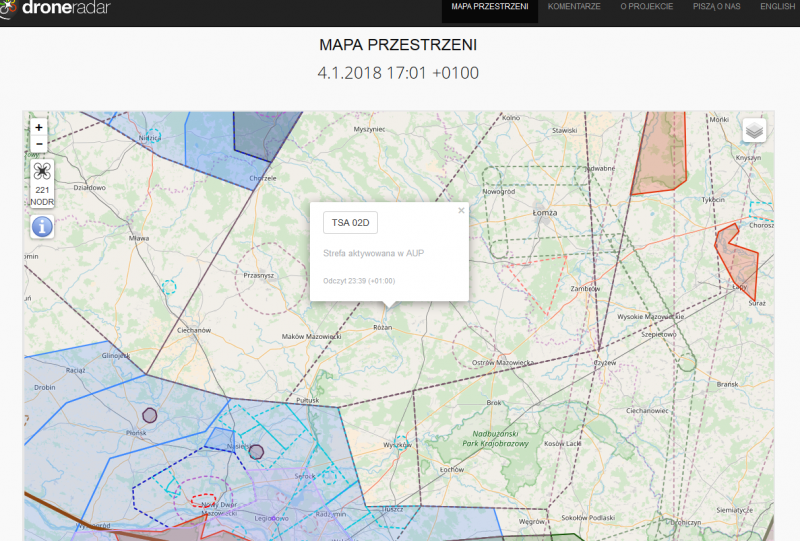Open the map layers control
Viewport: 800px width, 541px height.
click(x=754, y=130)
